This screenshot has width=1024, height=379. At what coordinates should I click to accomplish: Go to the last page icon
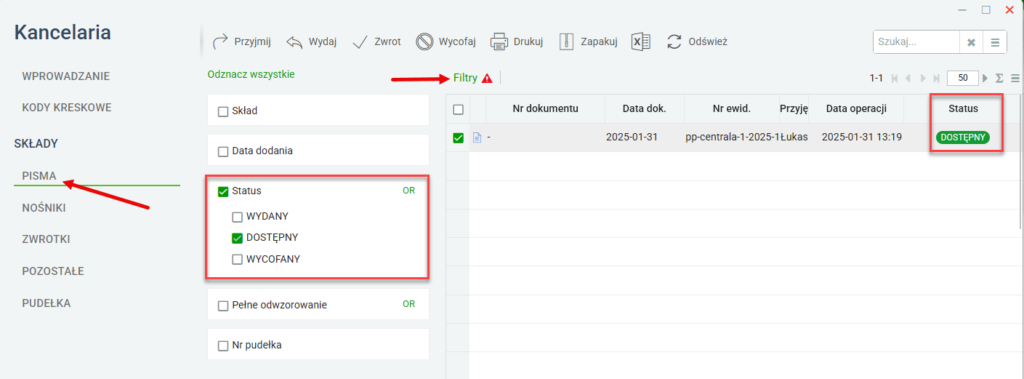click(x=937, y=78)
